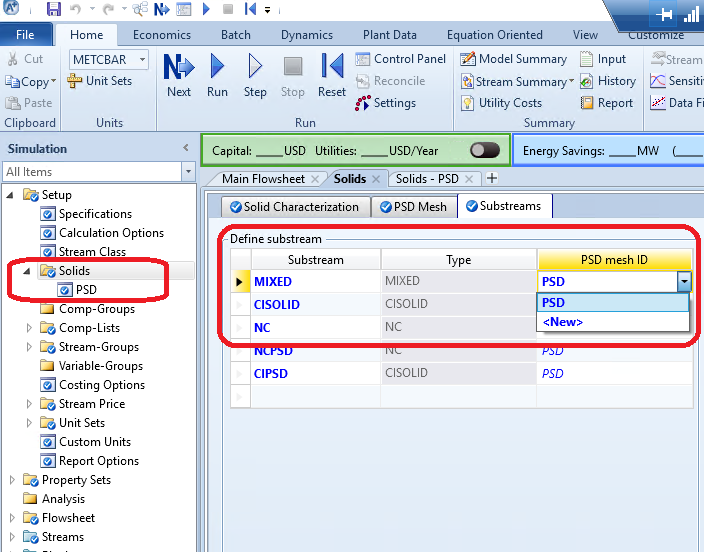Click the PSD mesh ID column header
The width and height of the screenshot is (704, 552).
(x=614, y=260)
